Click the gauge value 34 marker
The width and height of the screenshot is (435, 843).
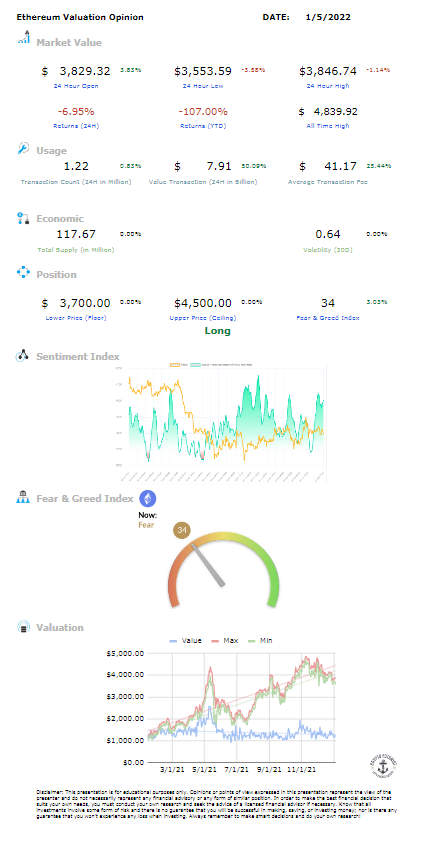[182, 530]
